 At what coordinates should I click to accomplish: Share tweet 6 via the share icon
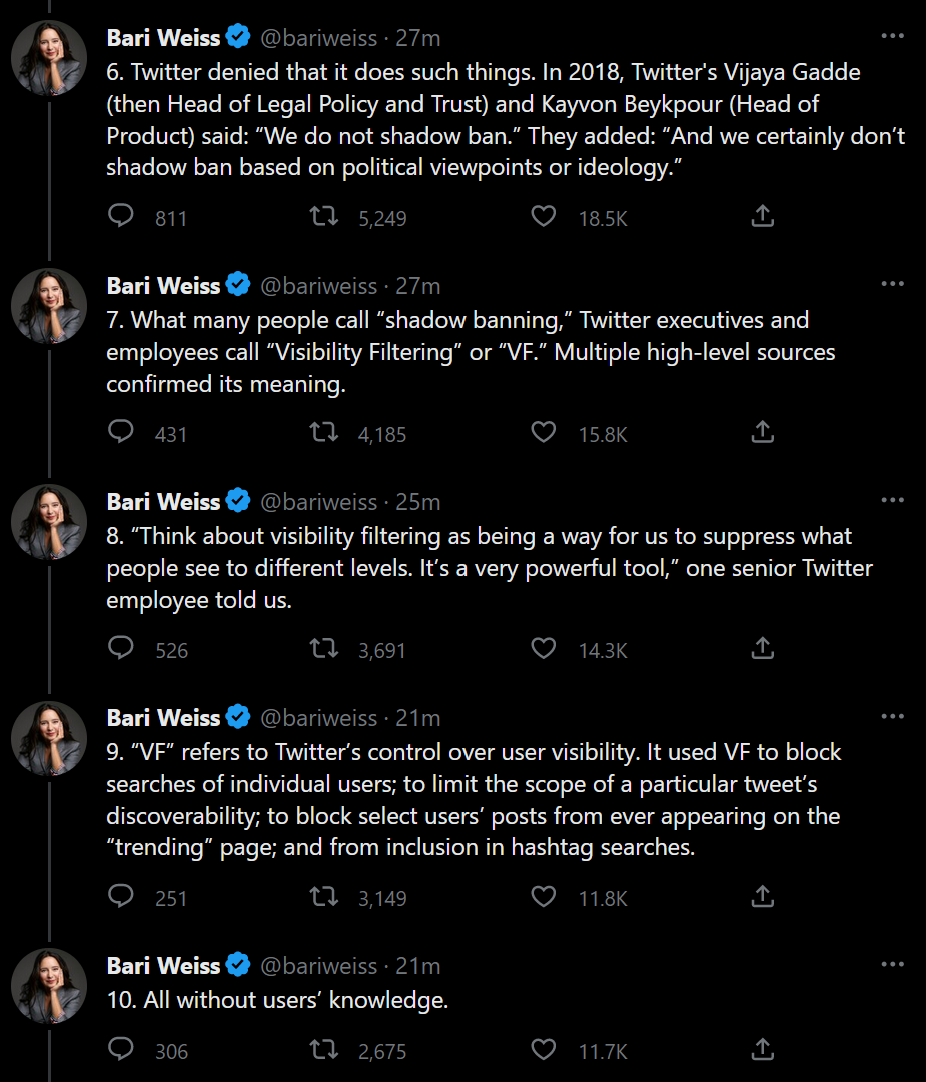(x=762, y=216)
